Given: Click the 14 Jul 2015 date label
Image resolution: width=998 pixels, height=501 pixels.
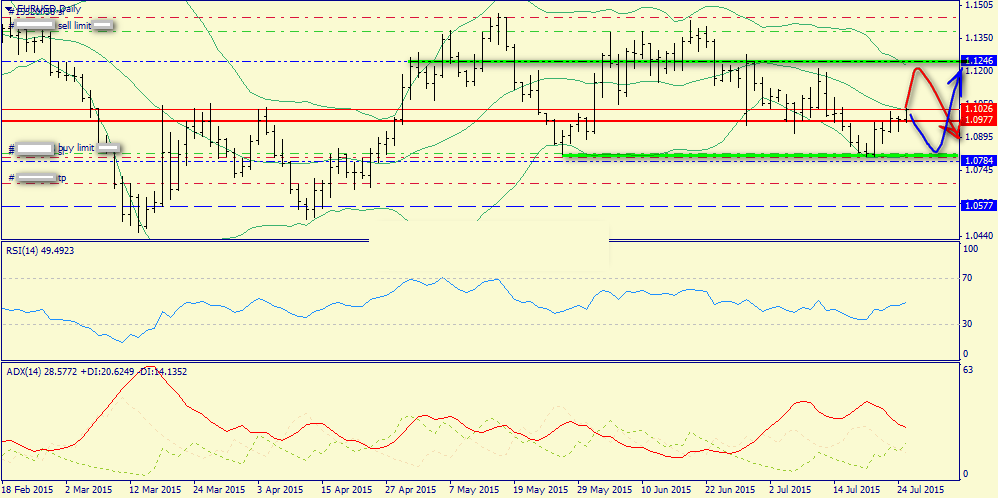Looking at the screenshot, I should (857, 490).
